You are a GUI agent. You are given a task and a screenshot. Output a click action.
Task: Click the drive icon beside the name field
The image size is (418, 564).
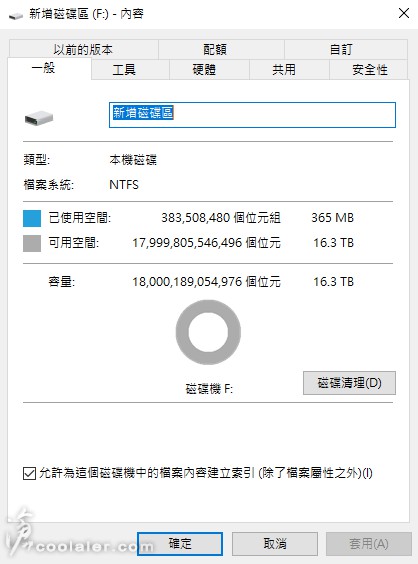(x=39, y=118)
